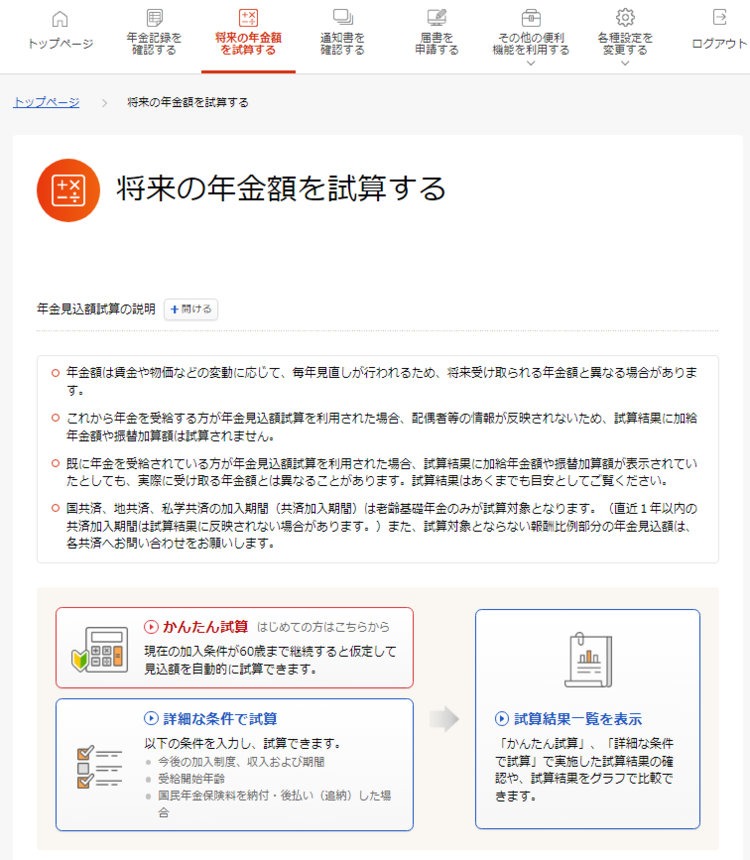750x860 pixels.
Task: Click the checklist illustration in 詳細な条件 card
Action: click(99, 765)
